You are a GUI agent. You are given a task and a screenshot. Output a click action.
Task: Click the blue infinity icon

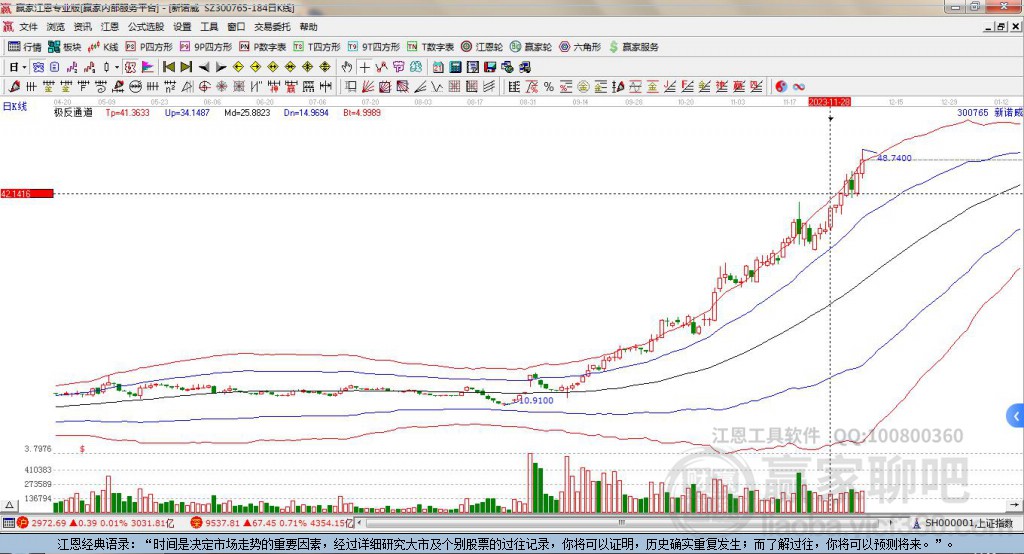[799, 86]
